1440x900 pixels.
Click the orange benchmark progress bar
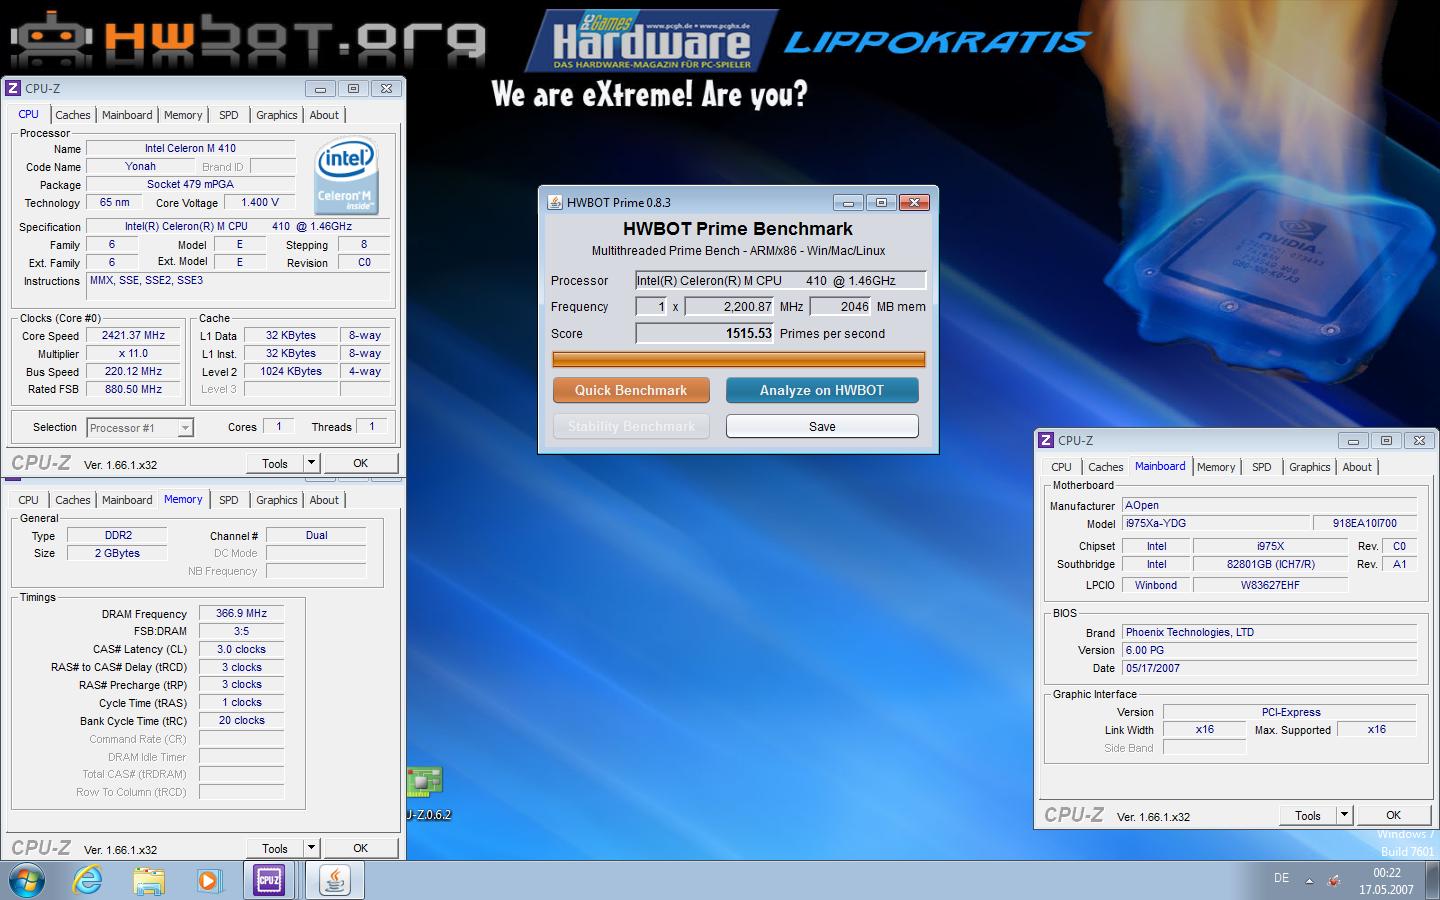point(739,359)
